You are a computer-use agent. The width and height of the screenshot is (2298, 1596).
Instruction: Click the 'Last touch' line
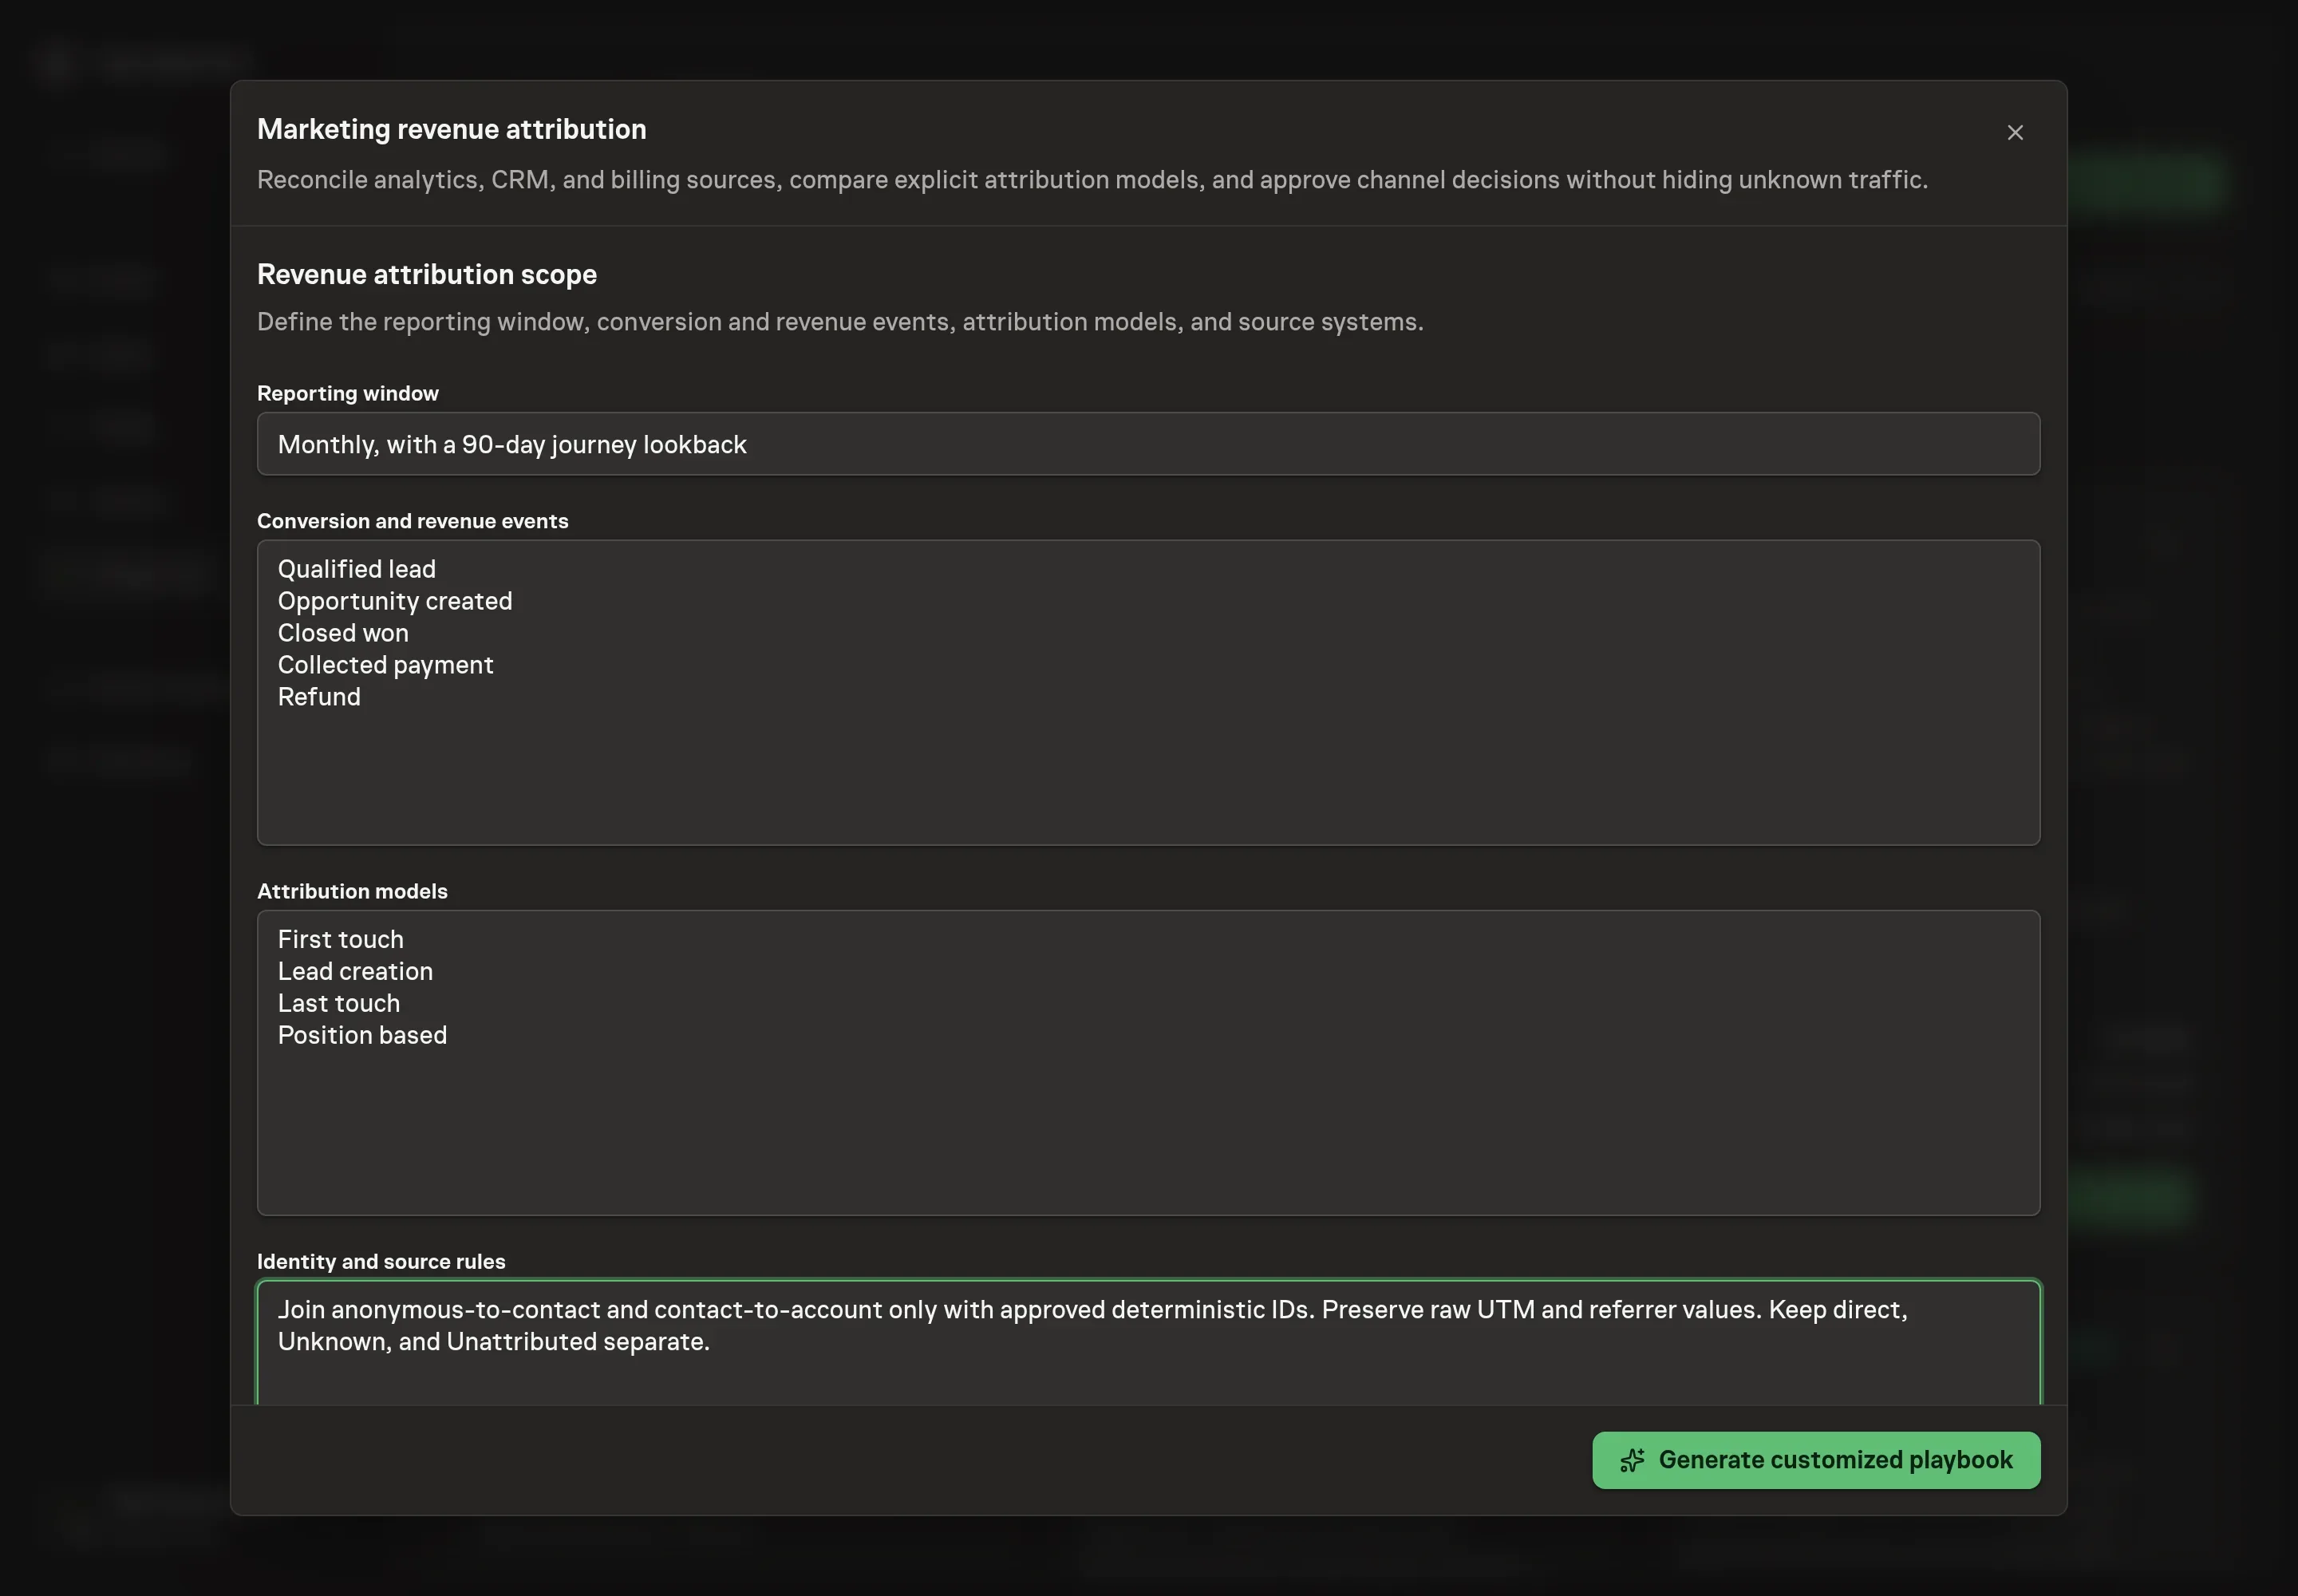click(339, 1003)
